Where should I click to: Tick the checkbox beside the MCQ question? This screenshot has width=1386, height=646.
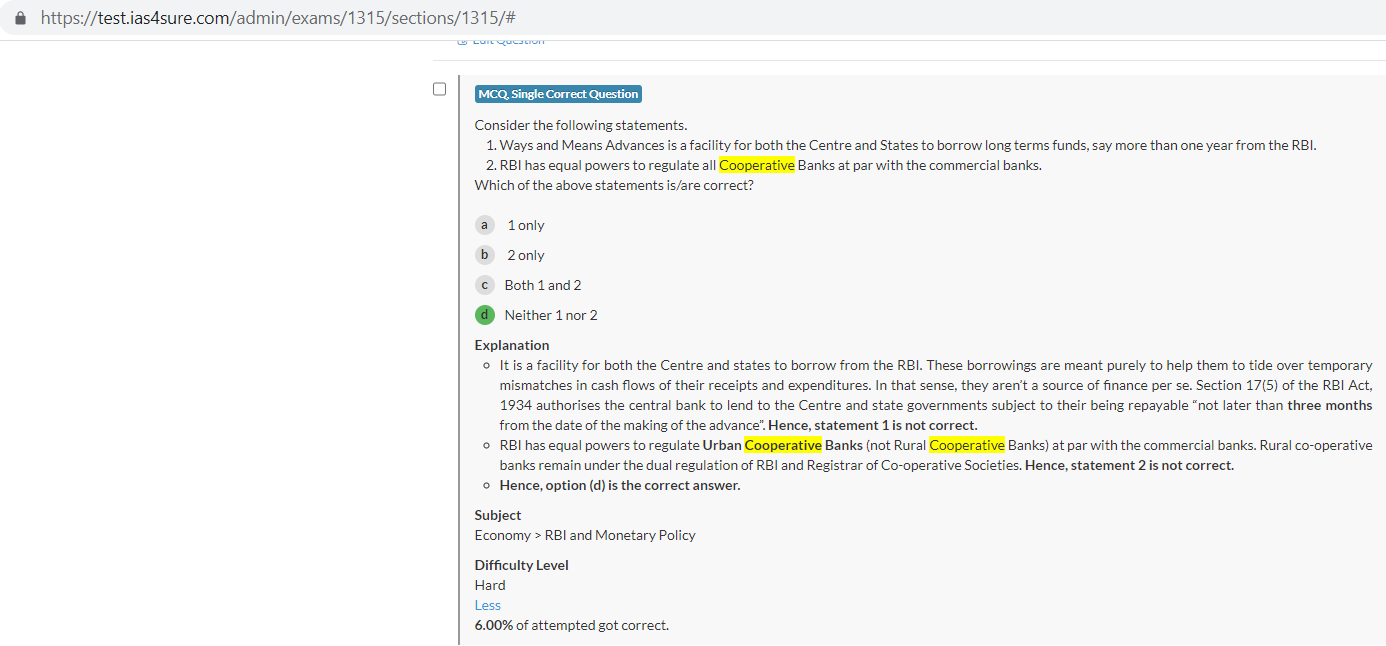point(439,89)
